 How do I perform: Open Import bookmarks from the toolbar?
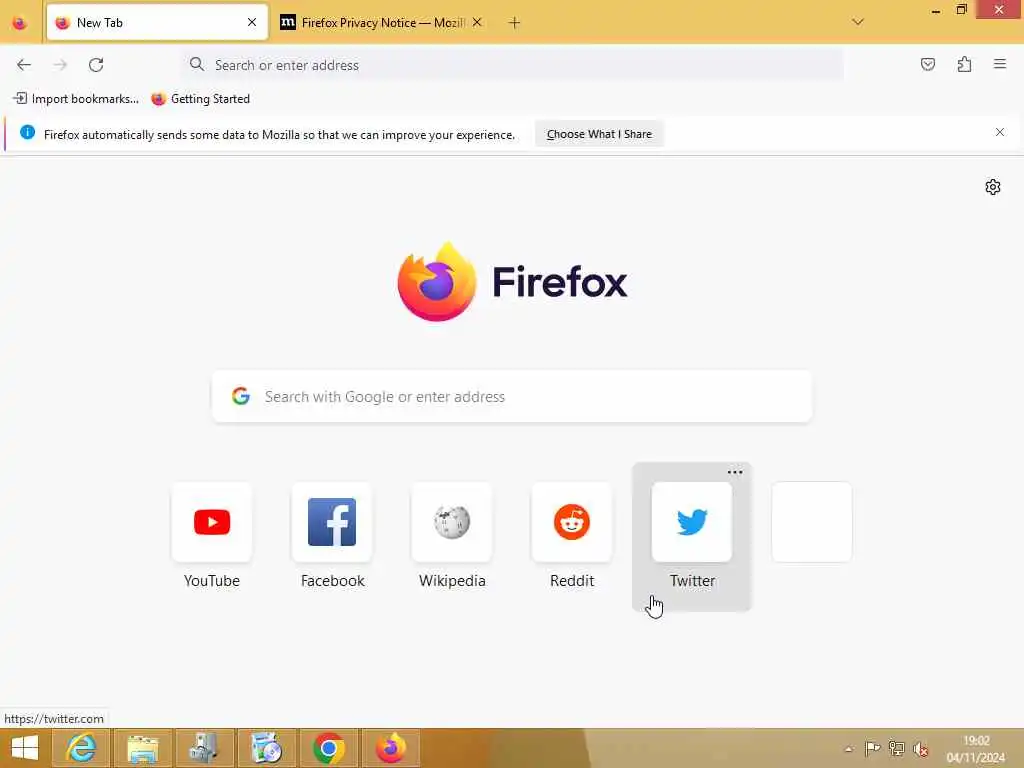pyautogui.click(x=76, y=99)
